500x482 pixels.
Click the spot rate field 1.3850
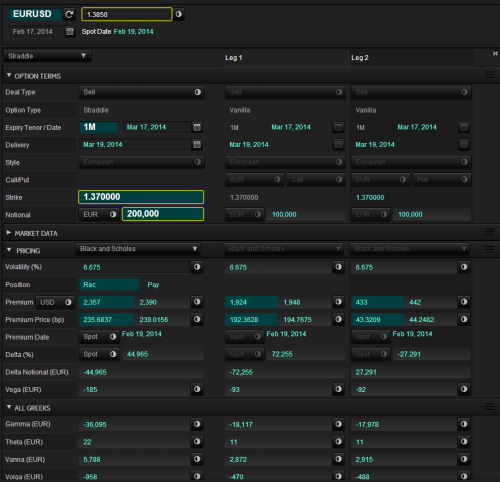click(127, 14)
